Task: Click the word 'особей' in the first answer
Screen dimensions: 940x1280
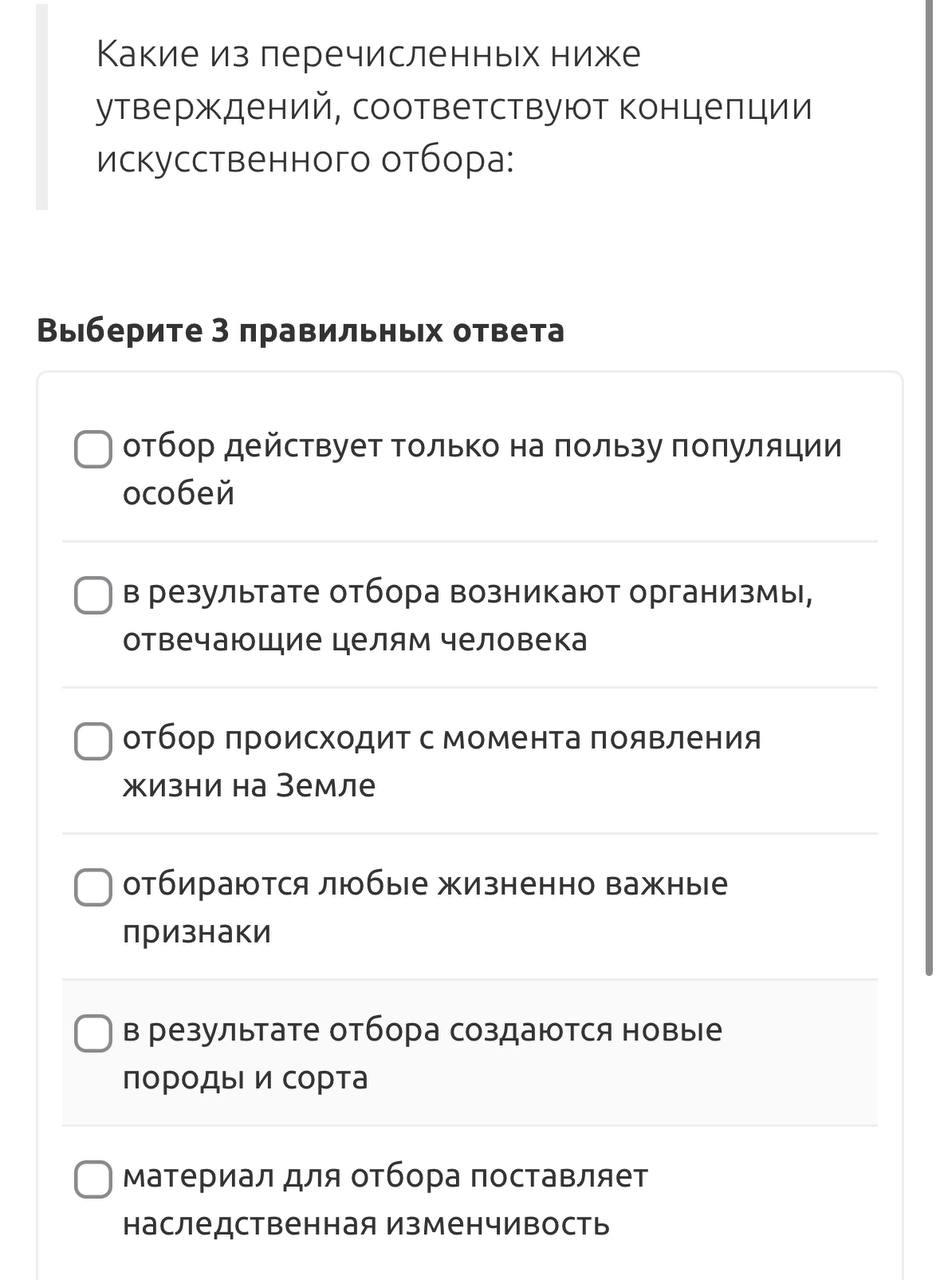Action: (179, 493)
